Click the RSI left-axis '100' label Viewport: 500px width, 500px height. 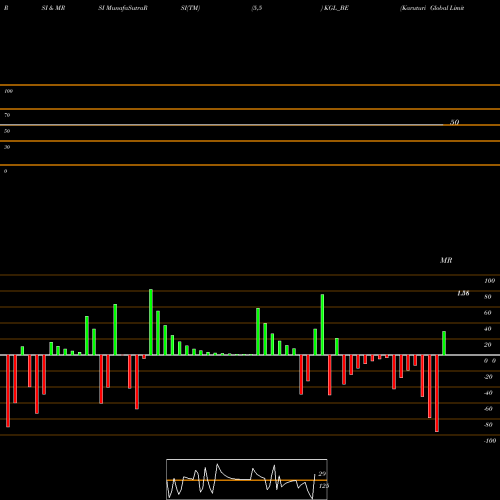(8, 91)
